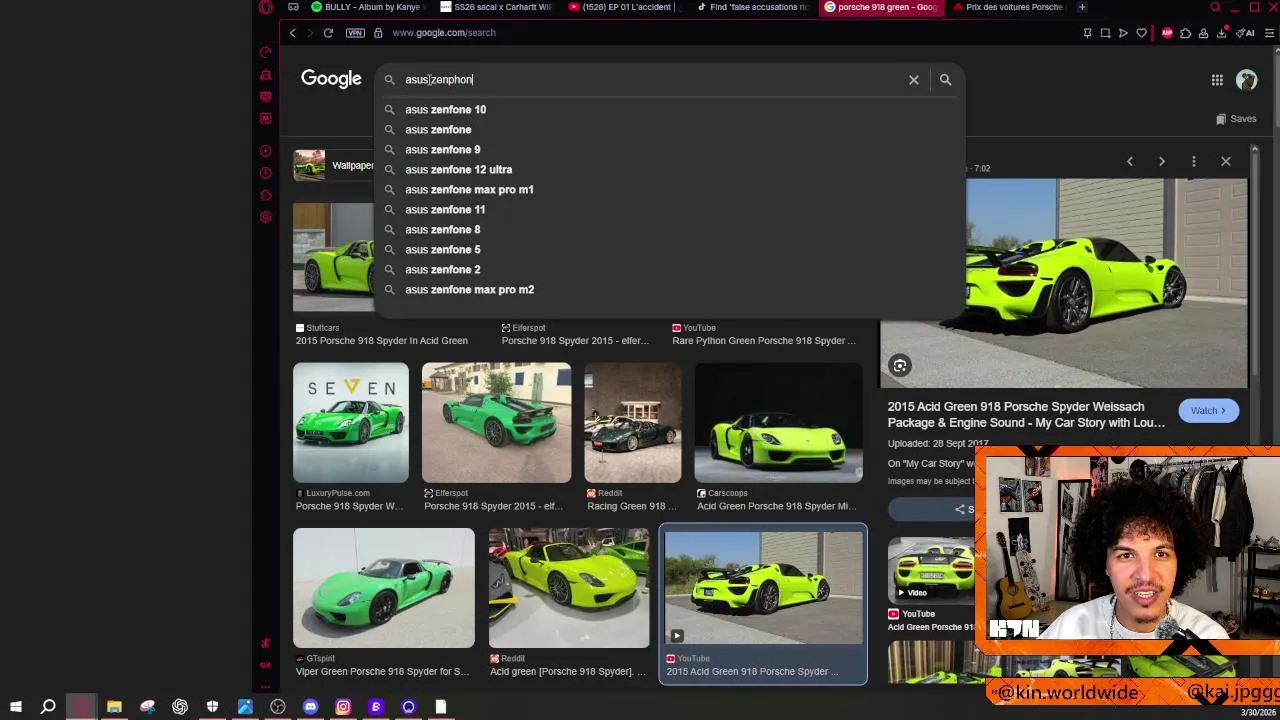Select the plain asus zenfone suggestion
Image resolution: width=1280 pixels, height=720 pixels.
coord(670,130)
